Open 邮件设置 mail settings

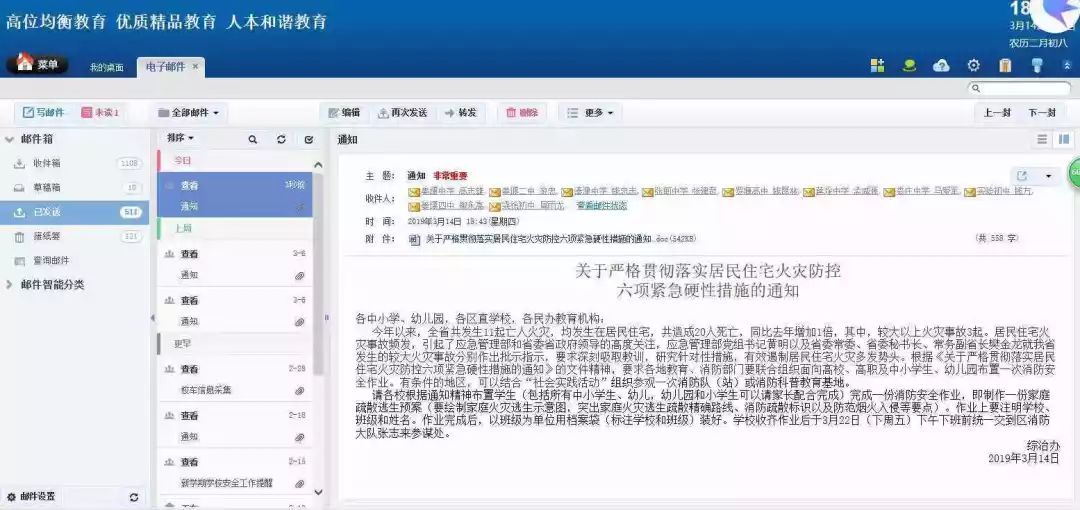tap(31, 496)
